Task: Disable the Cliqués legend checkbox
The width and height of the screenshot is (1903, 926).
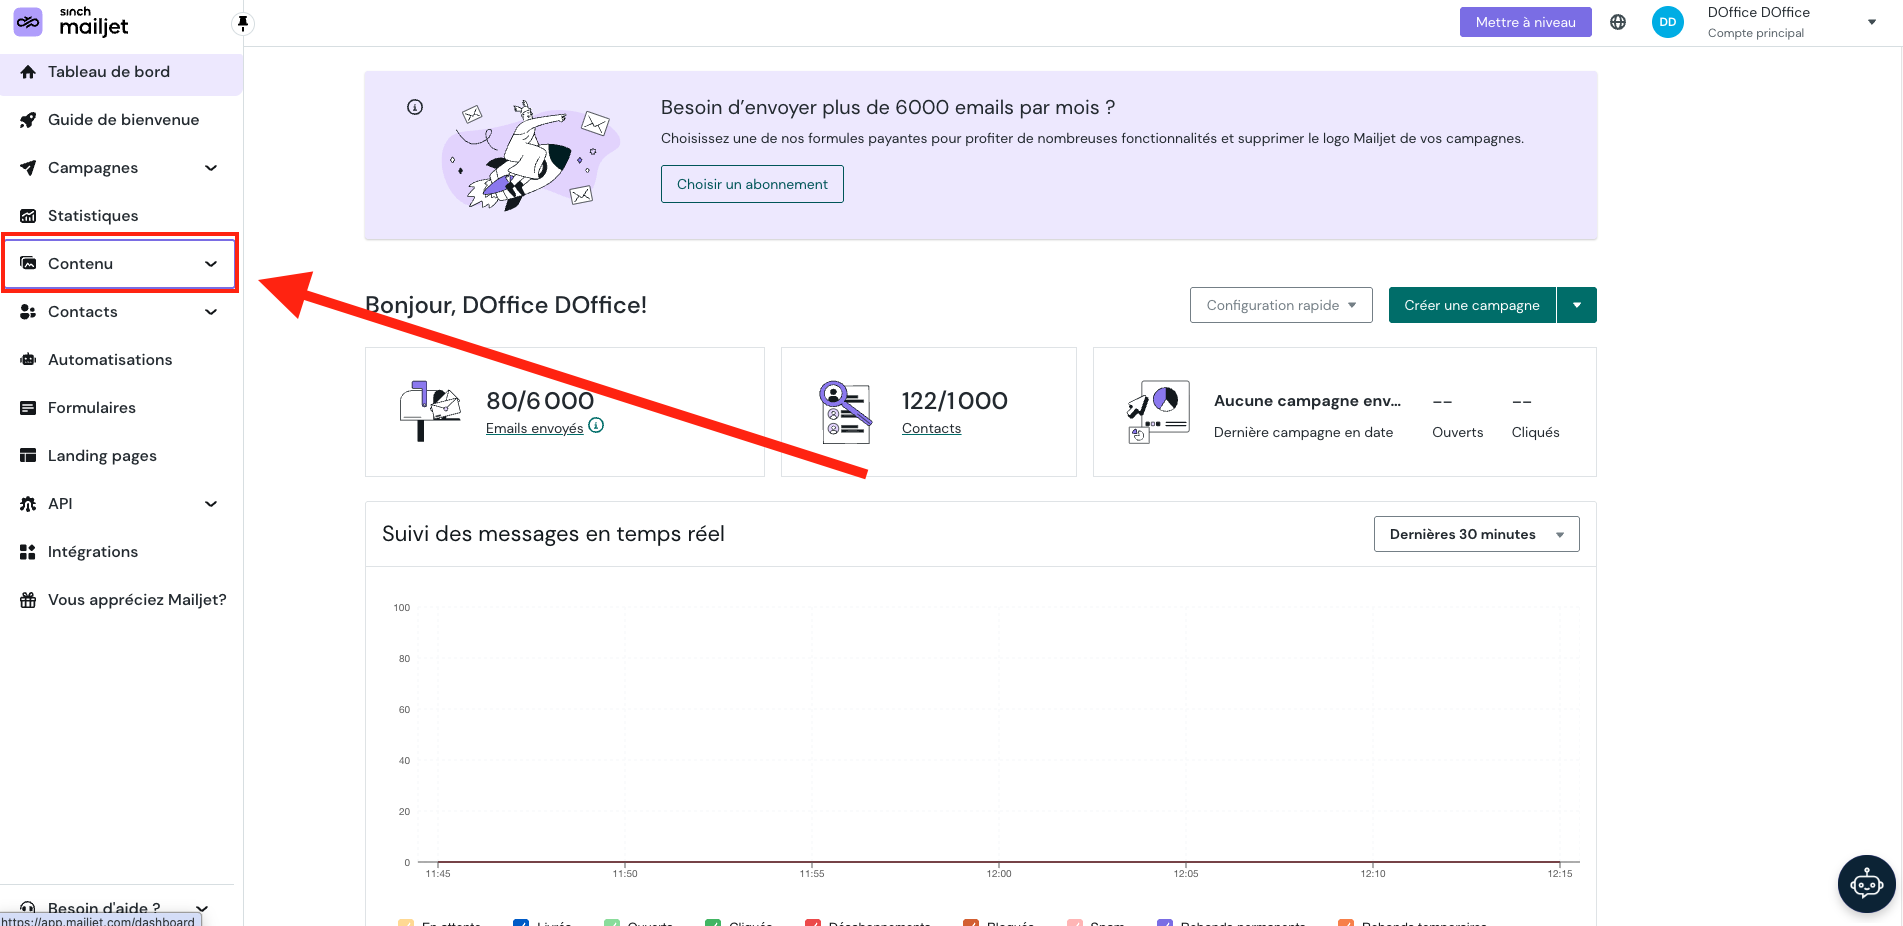Action: (x=712, y=923)
